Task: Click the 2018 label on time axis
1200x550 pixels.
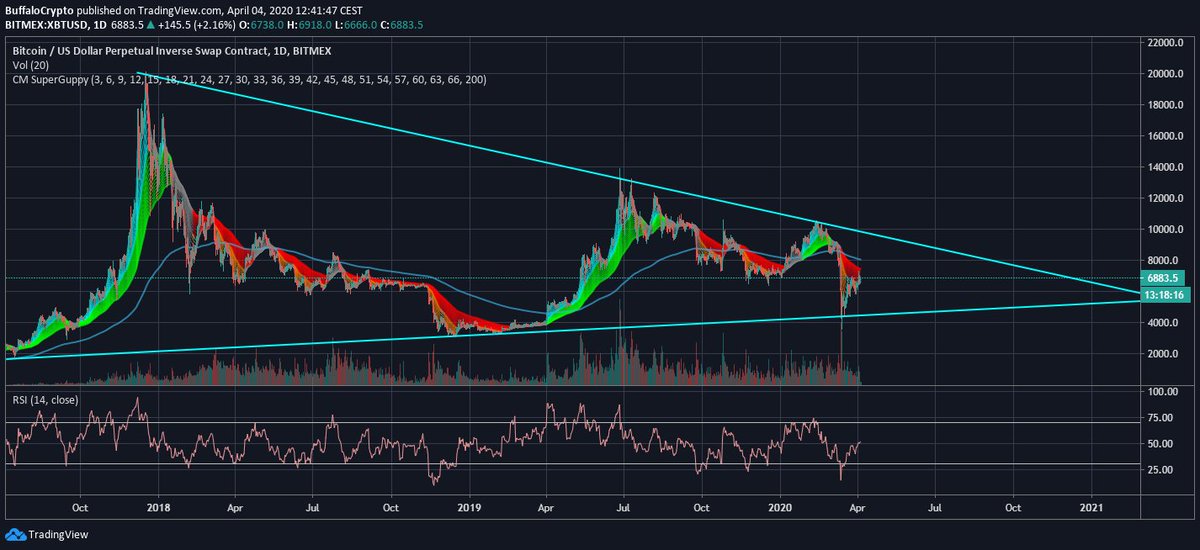Action: [x=160, y=507]
